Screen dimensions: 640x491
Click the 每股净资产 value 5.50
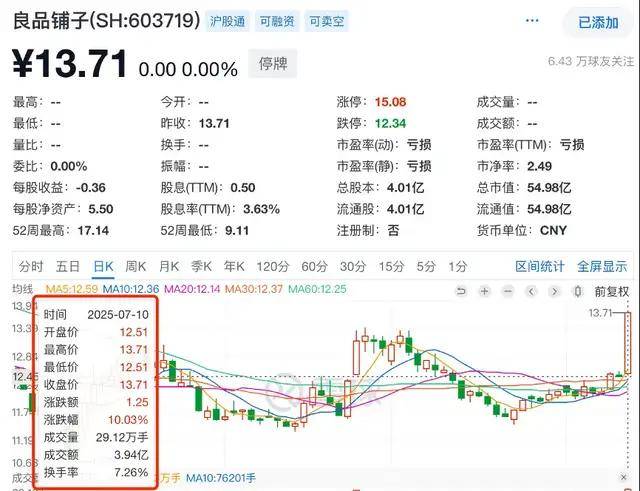click(101, 209)
